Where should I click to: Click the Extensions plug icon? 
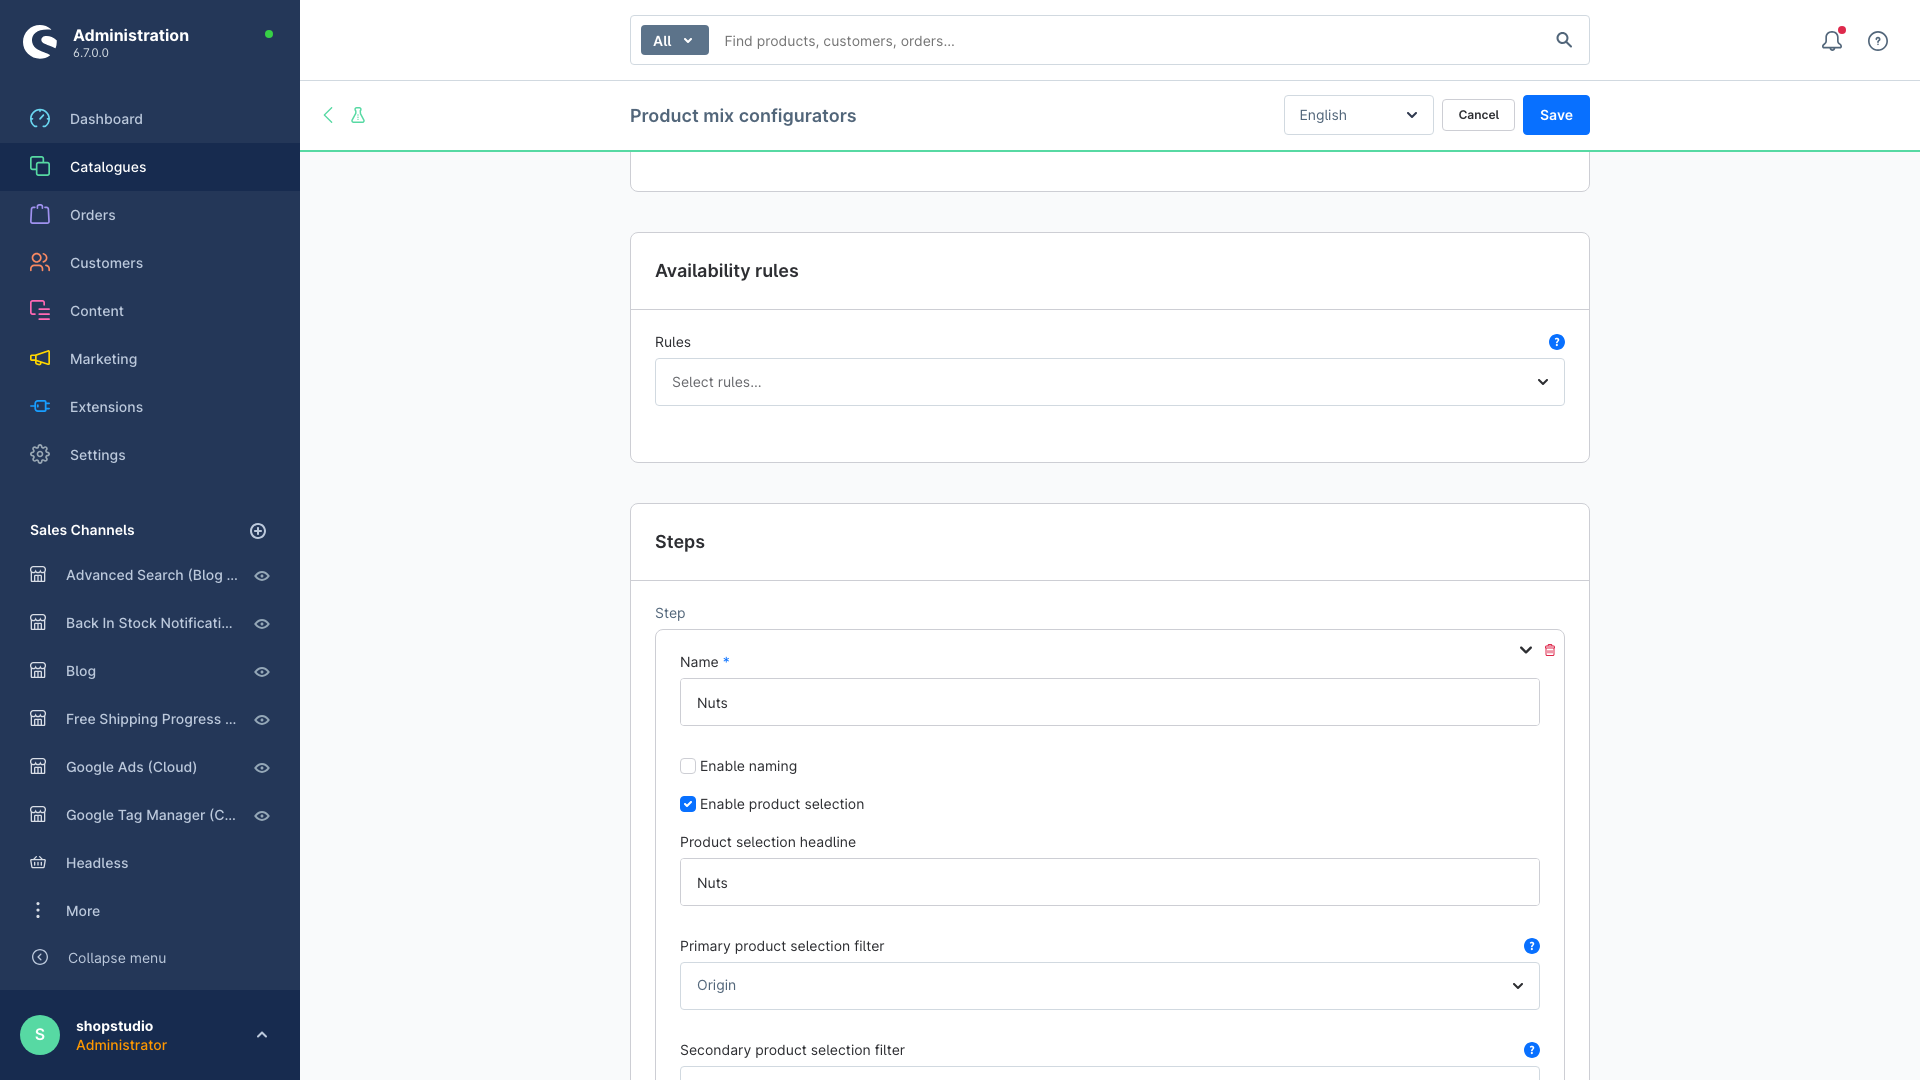(x=40, y=407)
